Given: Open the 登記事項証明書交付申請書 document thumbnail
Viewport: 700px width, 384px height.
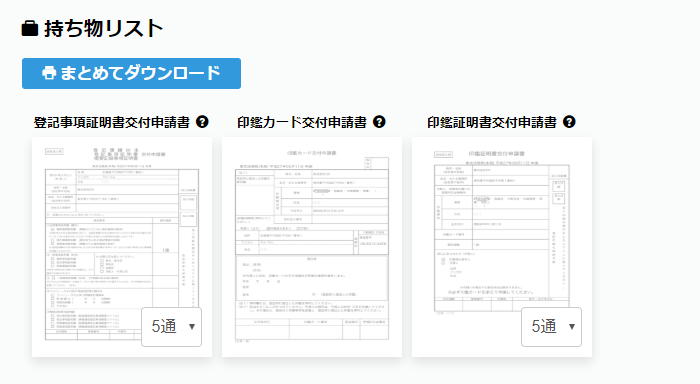Looking at the screenshot, I should pos(122,247).
